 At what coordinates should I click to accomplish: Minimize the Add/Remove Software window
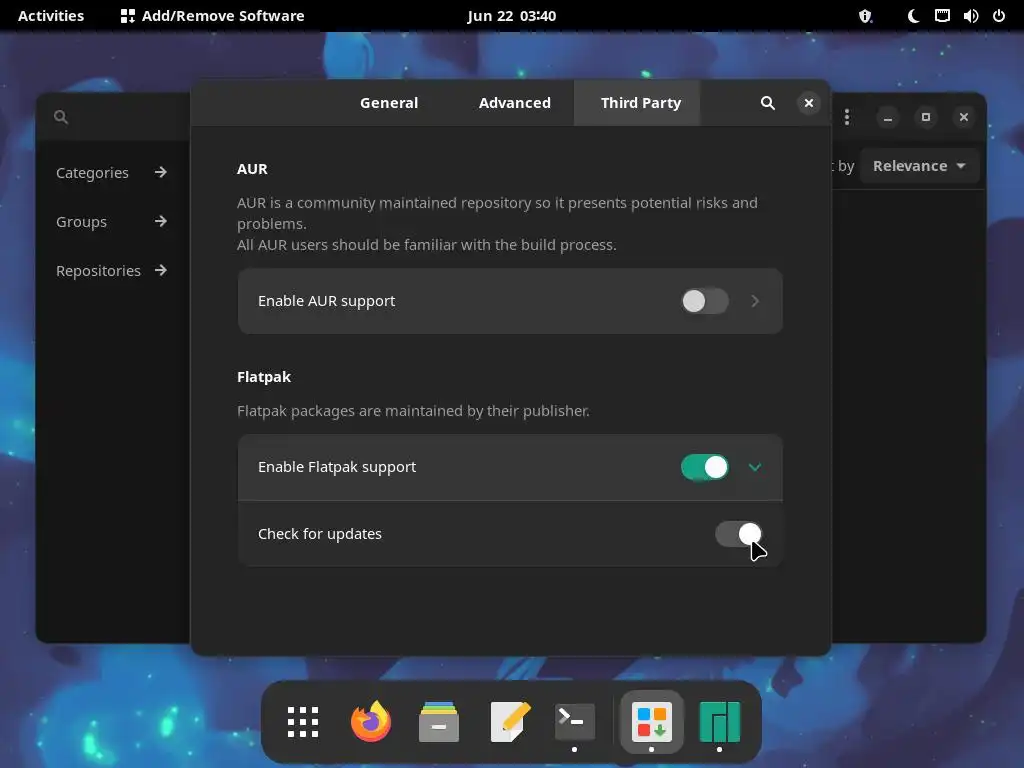pyautogui.click(x=888, y=118)
